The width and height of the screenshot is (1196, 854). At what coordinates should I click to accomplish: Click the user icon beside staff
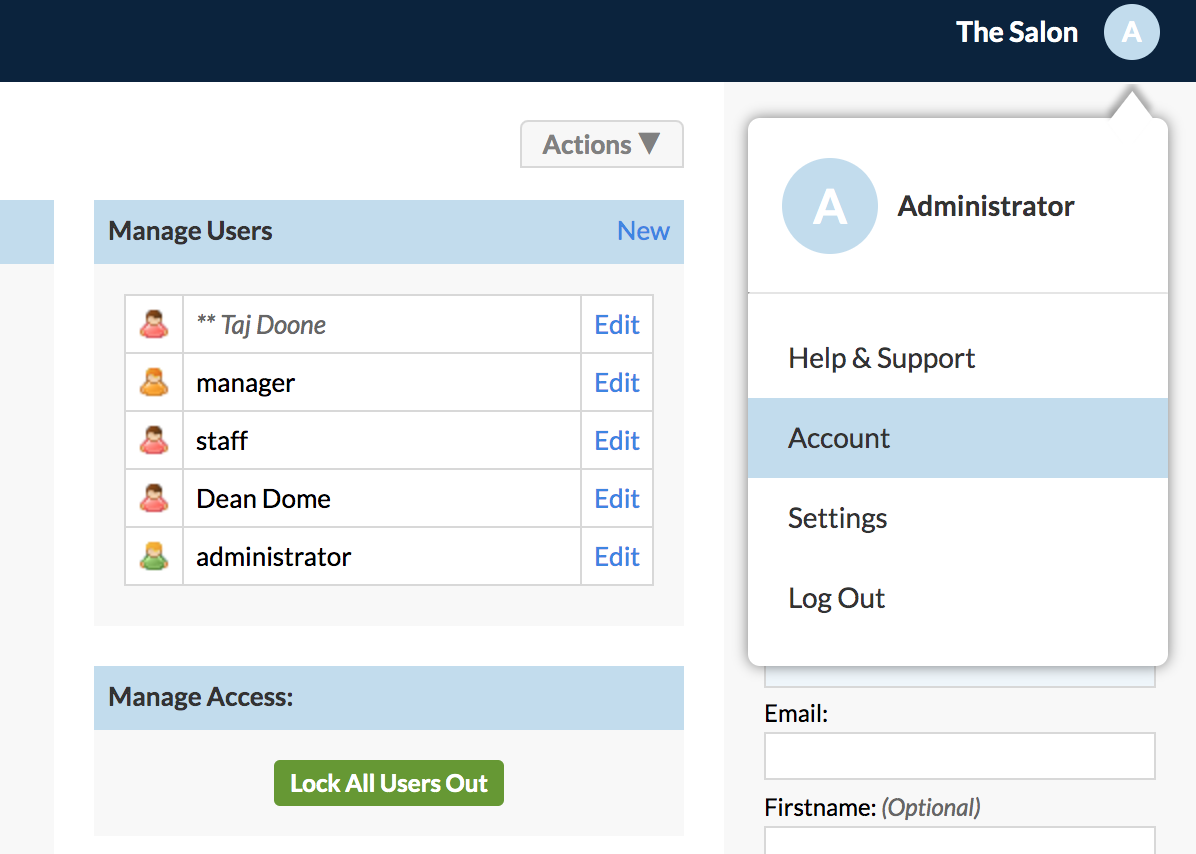[154, 440]
